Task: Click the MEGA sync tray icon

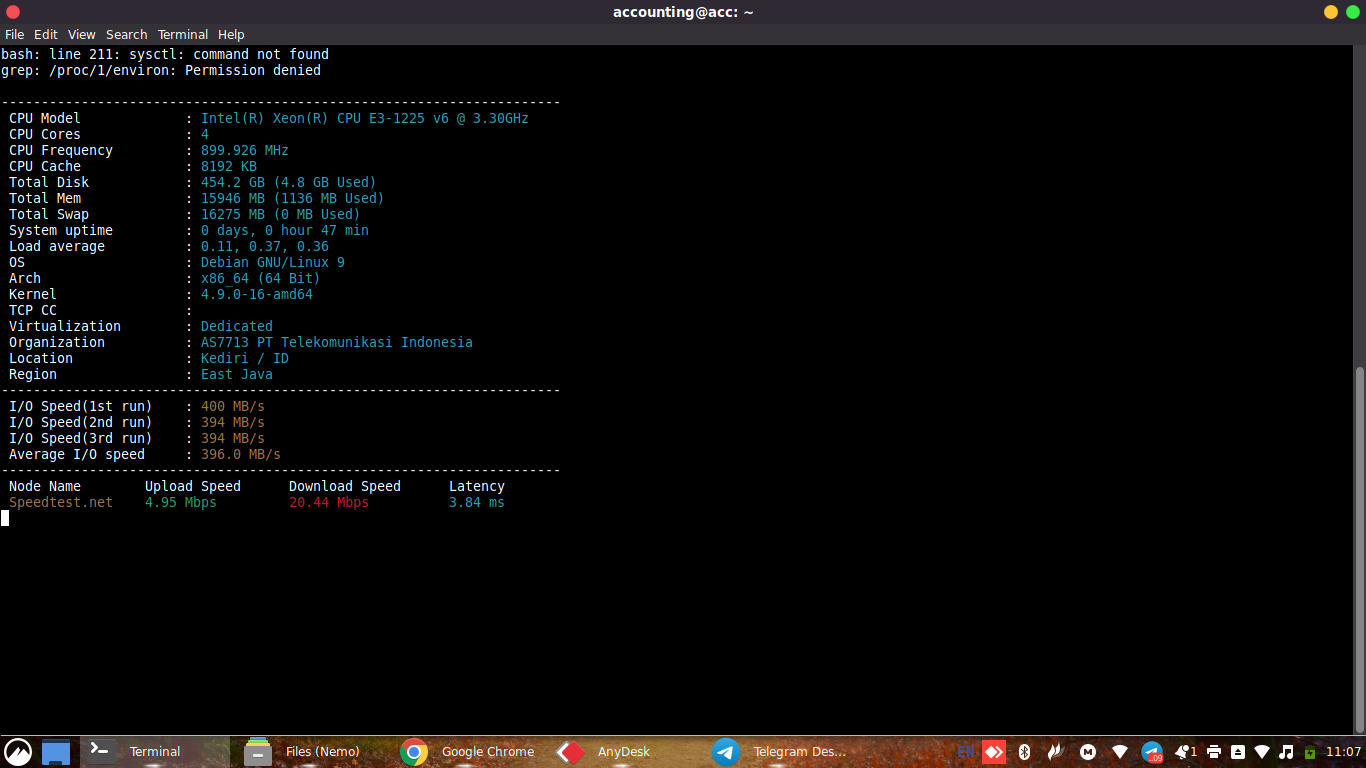Action: pyautogui.click(x=1088, y=752)
